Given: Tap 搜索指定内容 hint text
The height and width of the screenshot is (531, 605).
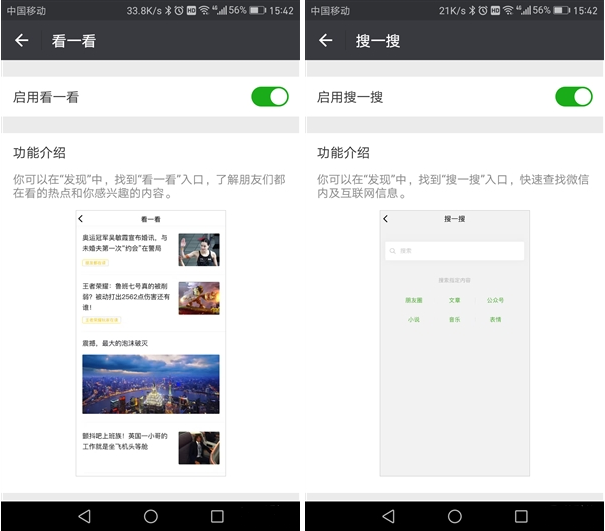Looking at the screenshot, I should (x=455, y=280).
